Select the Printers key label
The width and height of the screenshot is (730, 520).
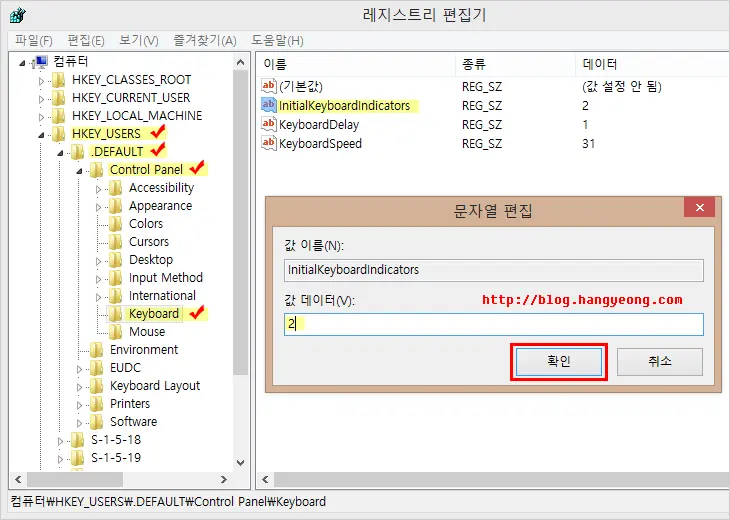130,404
